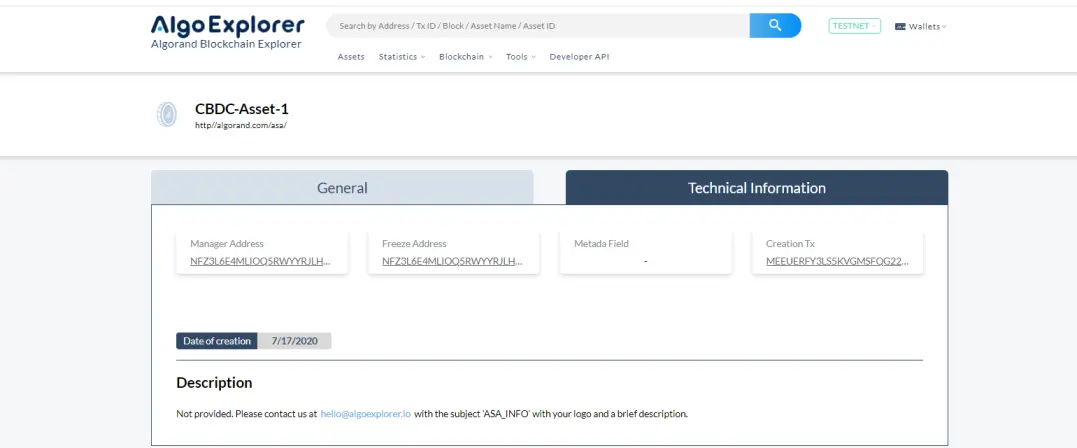This screenshot has width=1077, height=448.
Task: Expand the Blockchain menu
Action: click(466, 57)
